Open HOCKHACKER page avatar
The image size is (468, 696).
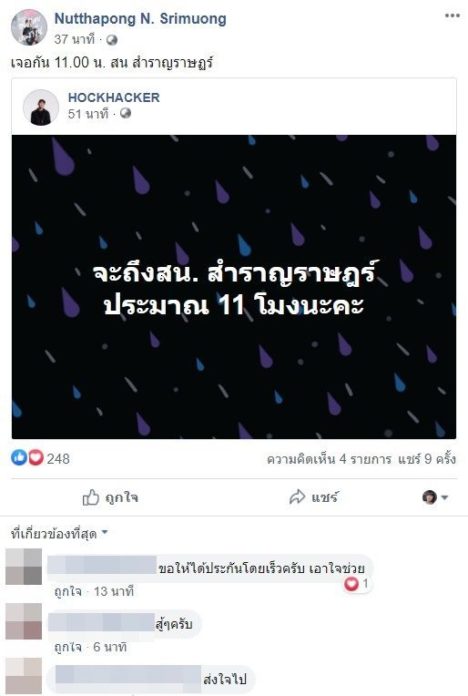point(41,107)
